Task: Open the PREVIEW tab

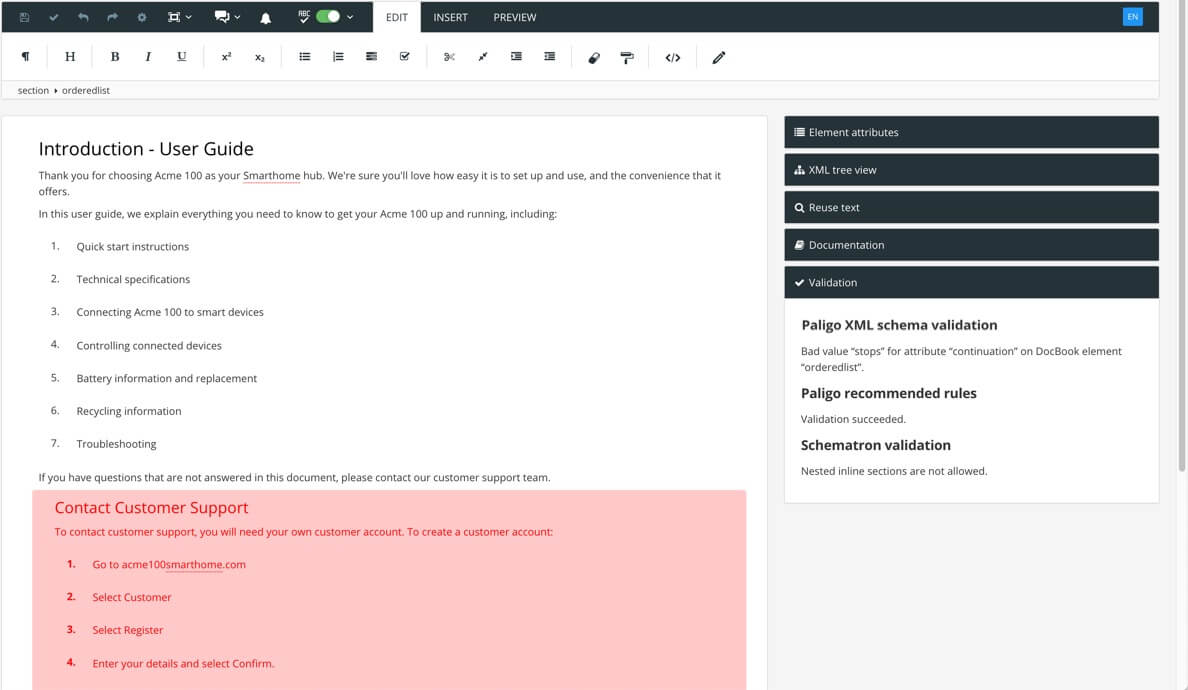Action: point(514,17)
